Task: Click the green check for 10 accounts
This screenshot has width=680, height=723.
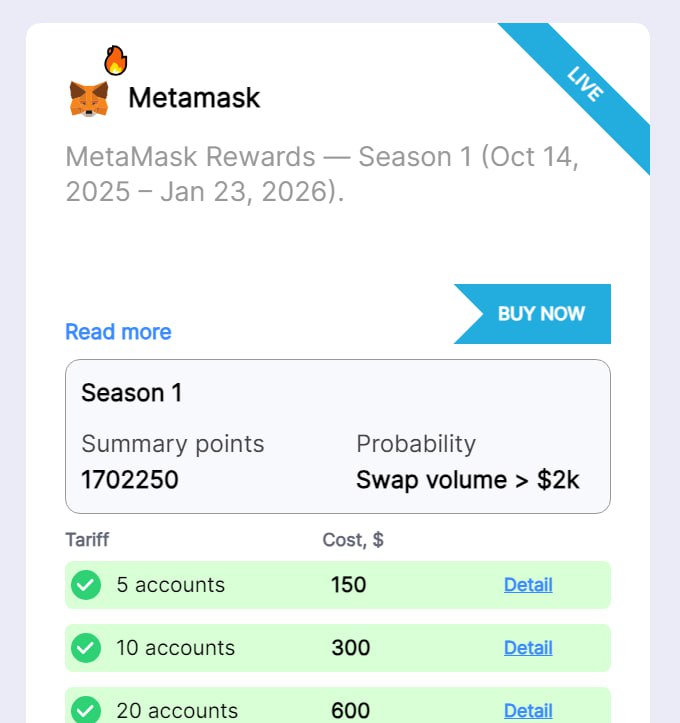Action: click(87, 648)
